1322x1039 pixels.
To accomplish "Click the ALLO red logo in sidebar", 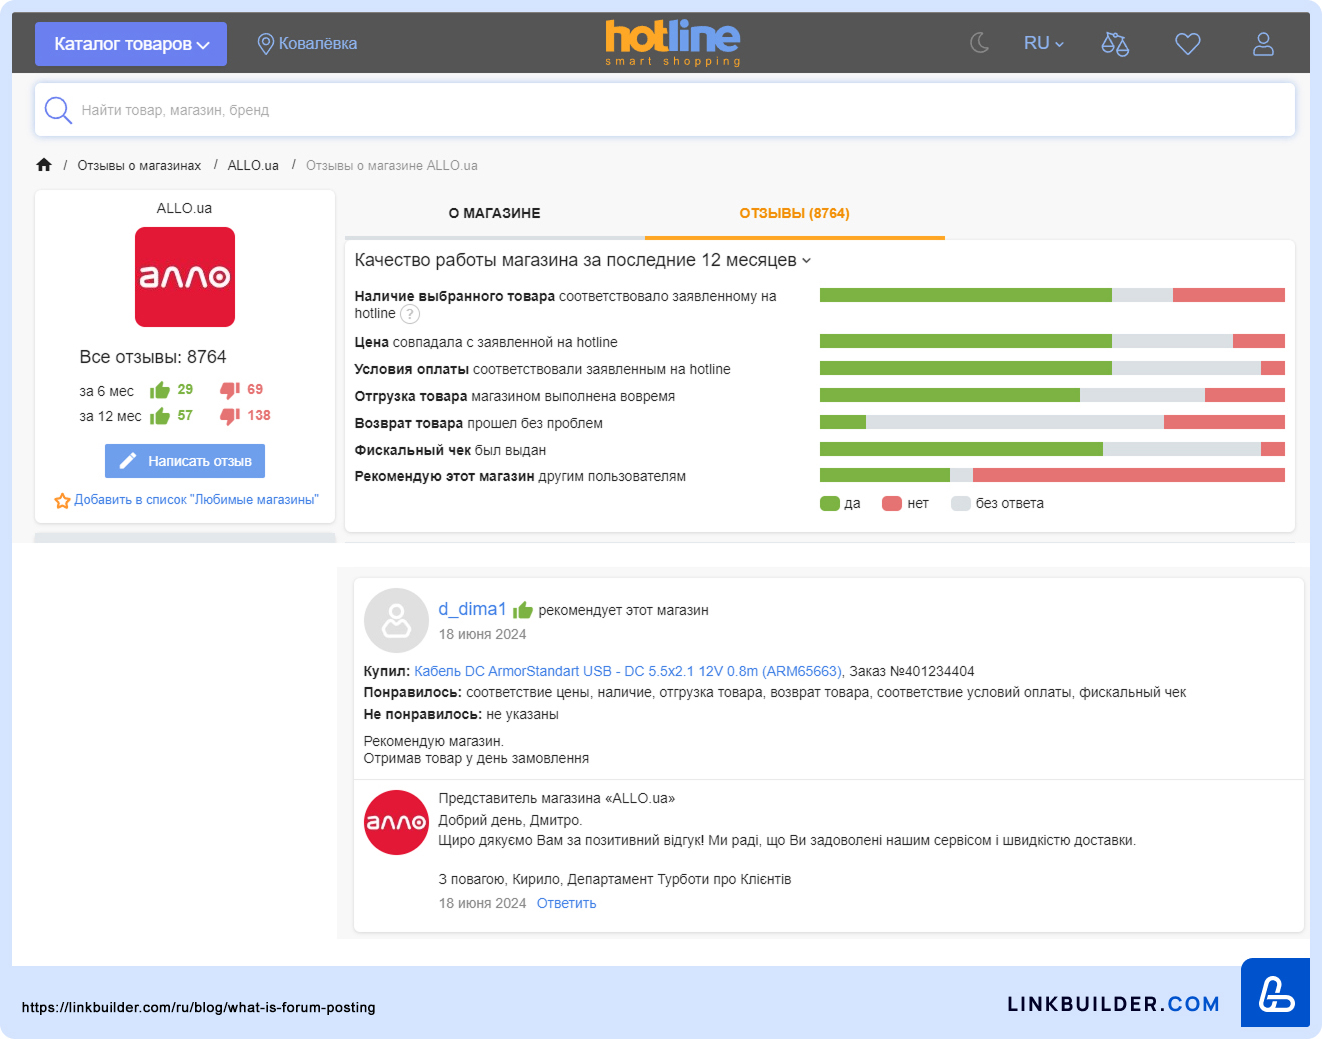I will point(185,277).
